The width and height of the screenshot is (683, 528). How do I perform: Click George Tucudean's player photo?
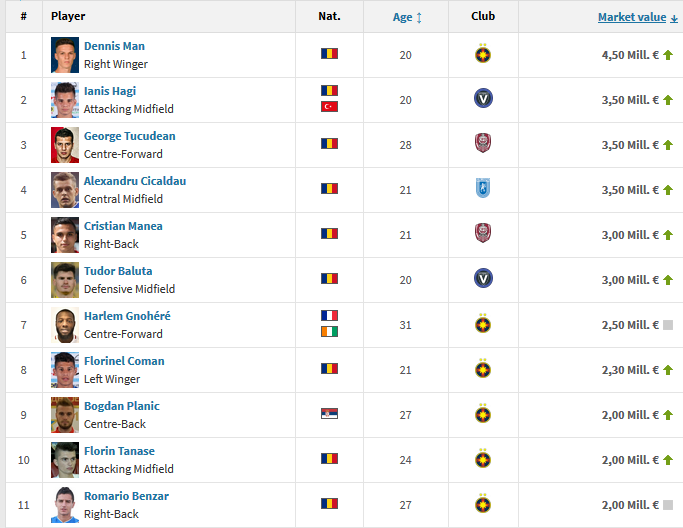pyautogui.click(x=65, y=144)
